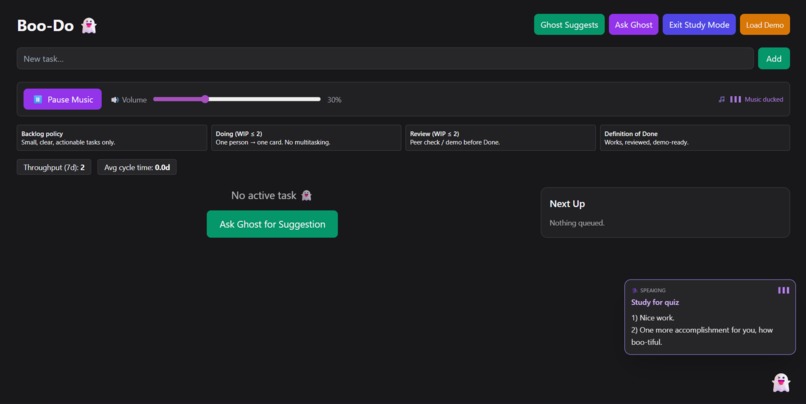Image resolution: width=806 pixels, height=404 pixels.
Task: Click the Definition of Done card
Action: click(694, 138)
